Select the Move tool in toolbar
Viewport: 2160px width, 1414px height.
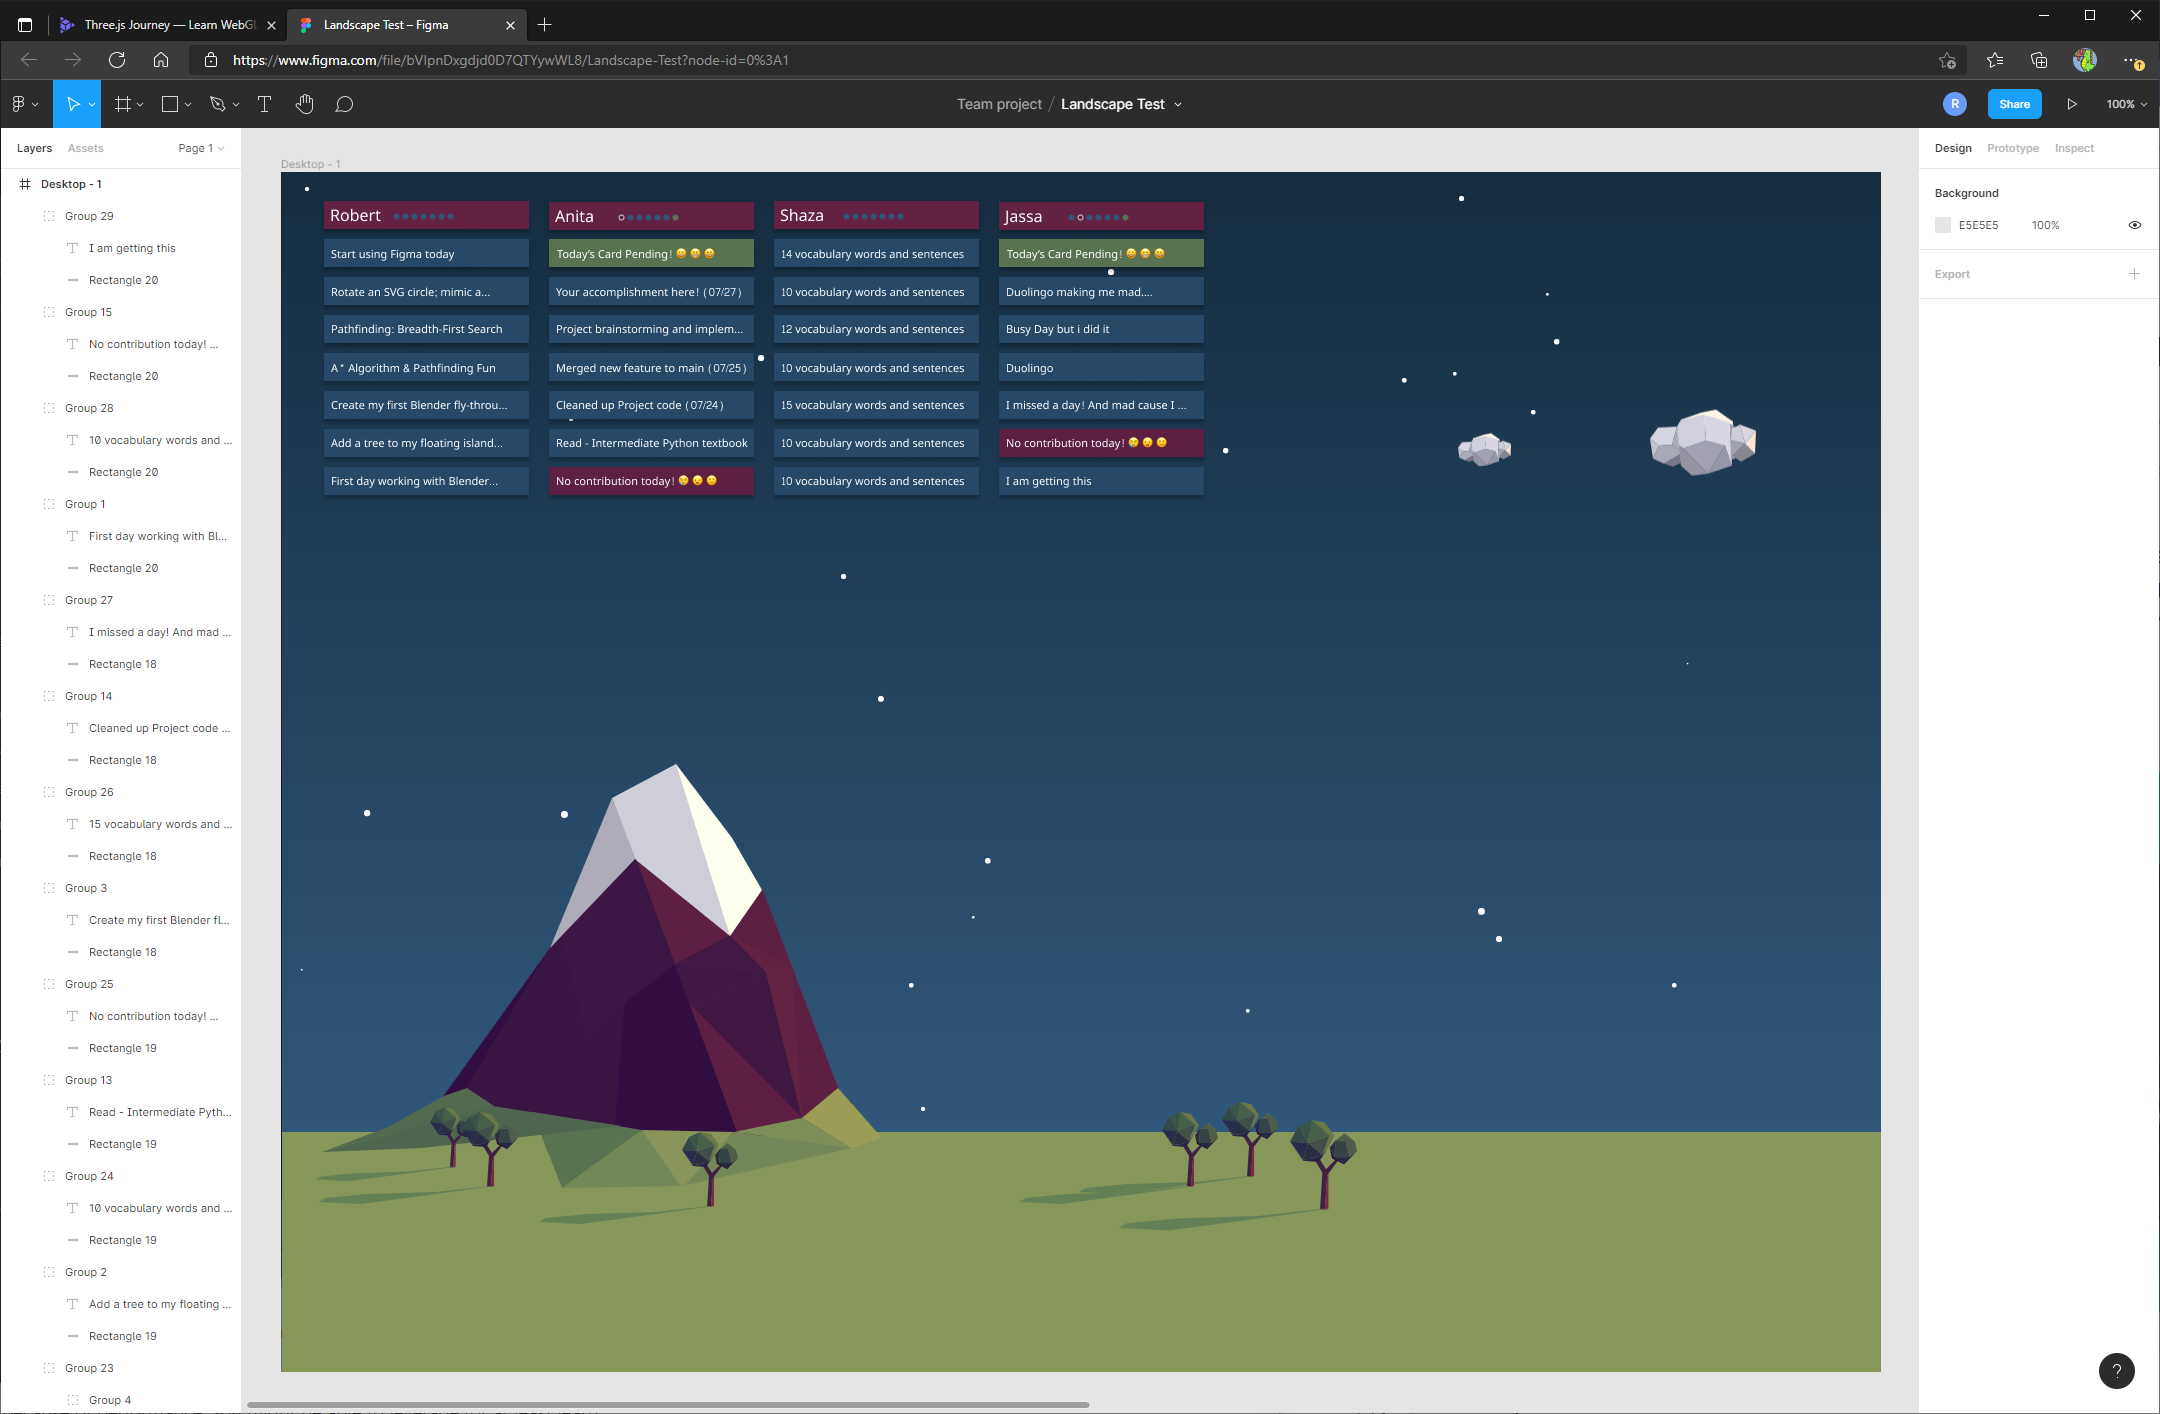(x=72, y=104)
